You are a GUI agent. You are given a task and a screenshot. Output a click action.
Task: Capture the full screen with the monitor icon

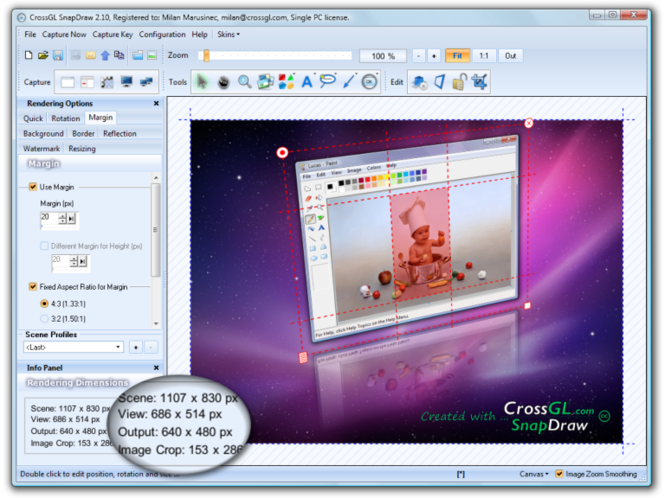[126, 82]
